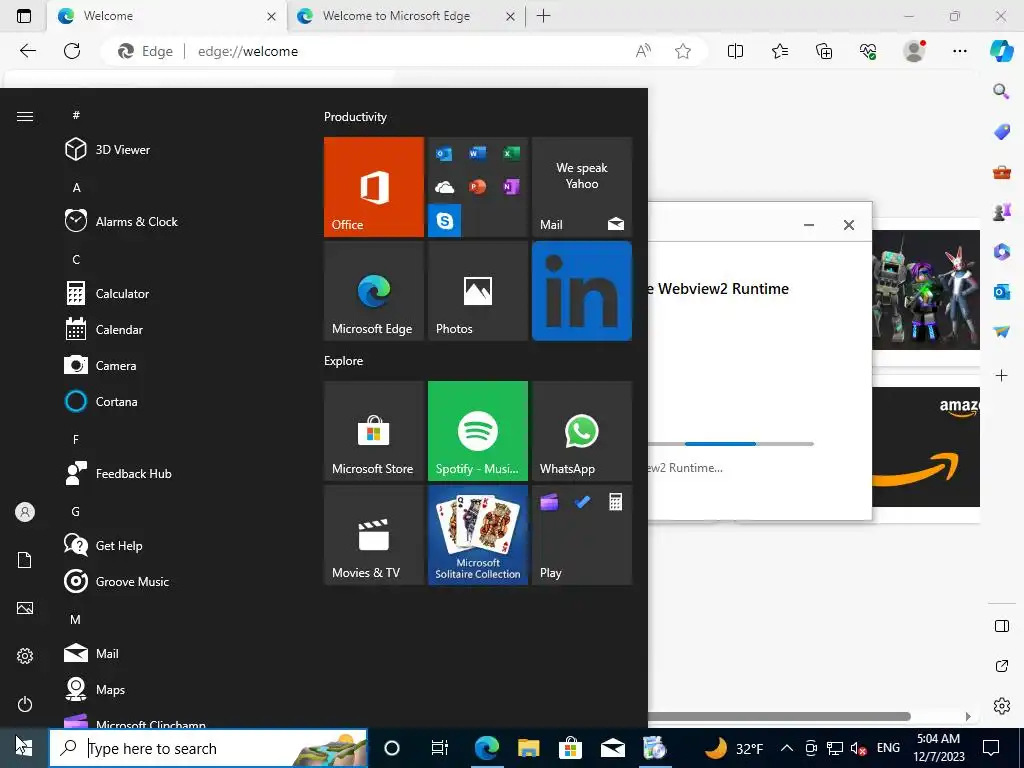
Task: Click the Edge tab actions menu button
Action: point(24,16)
